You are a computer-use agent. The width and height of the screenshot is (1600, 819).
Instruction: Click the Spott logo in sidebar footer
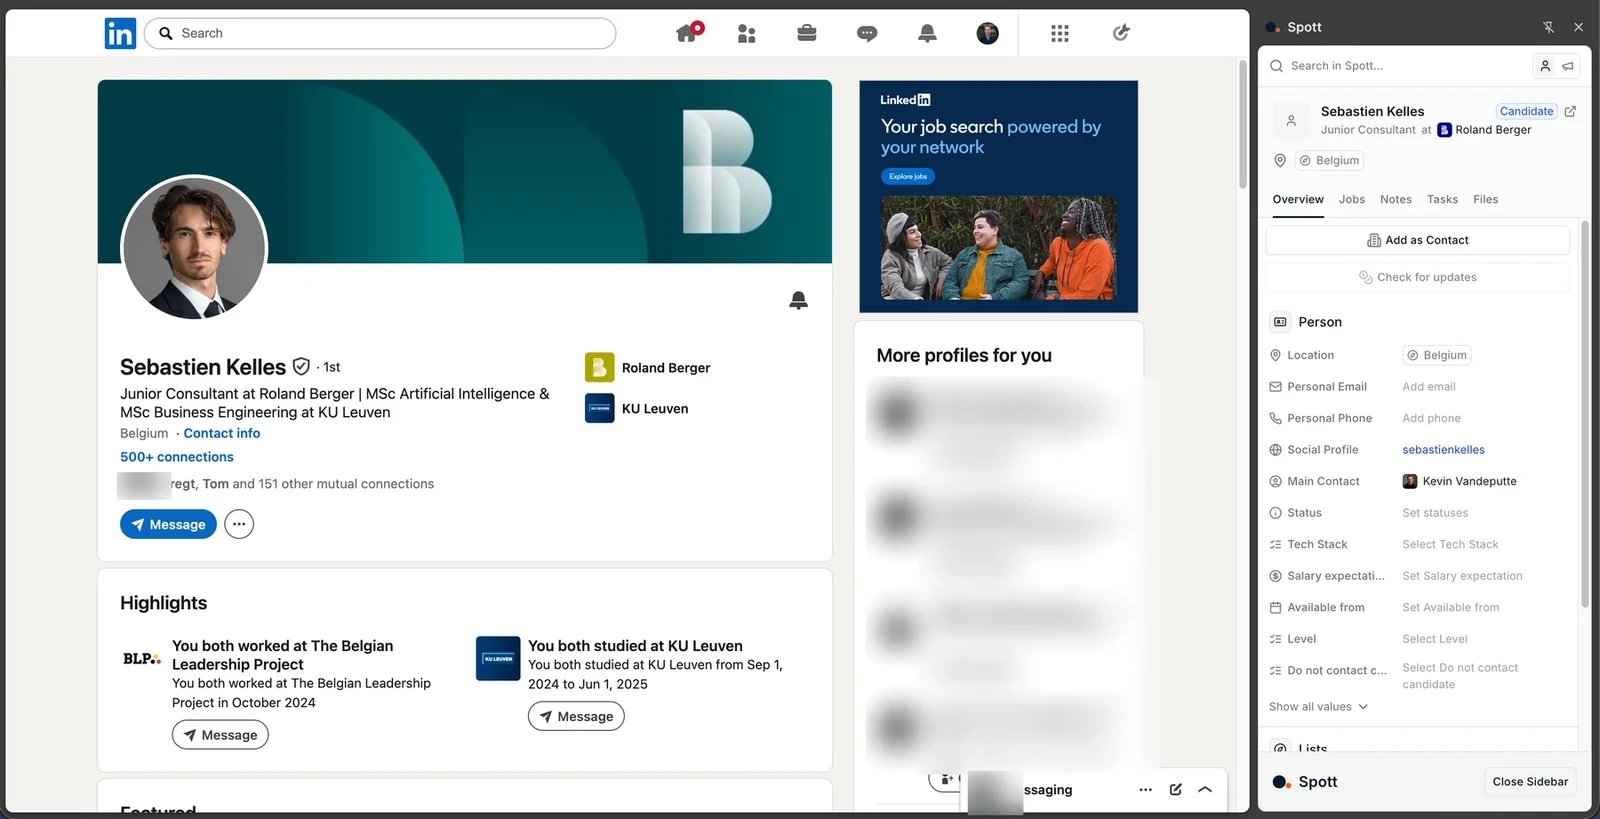click(x=1304, y=782)
